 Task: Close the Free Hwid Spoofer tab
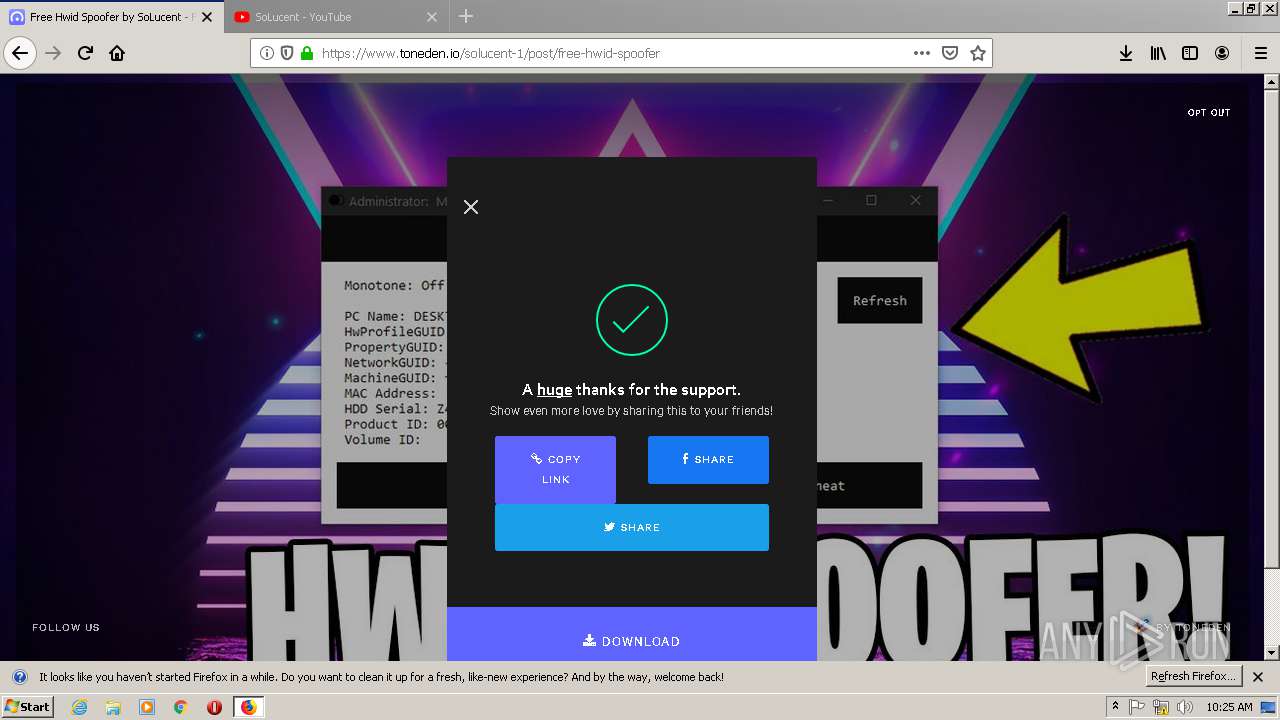[x=207, y=17]
